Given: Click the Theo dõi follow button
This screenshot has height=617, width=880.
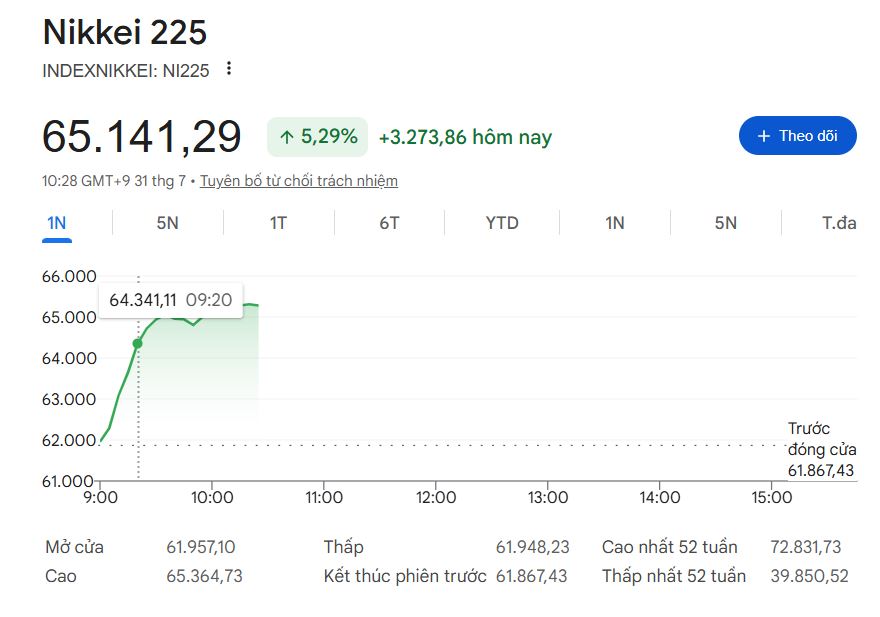Looking at the screenshot, I should [x=798, y=135].
